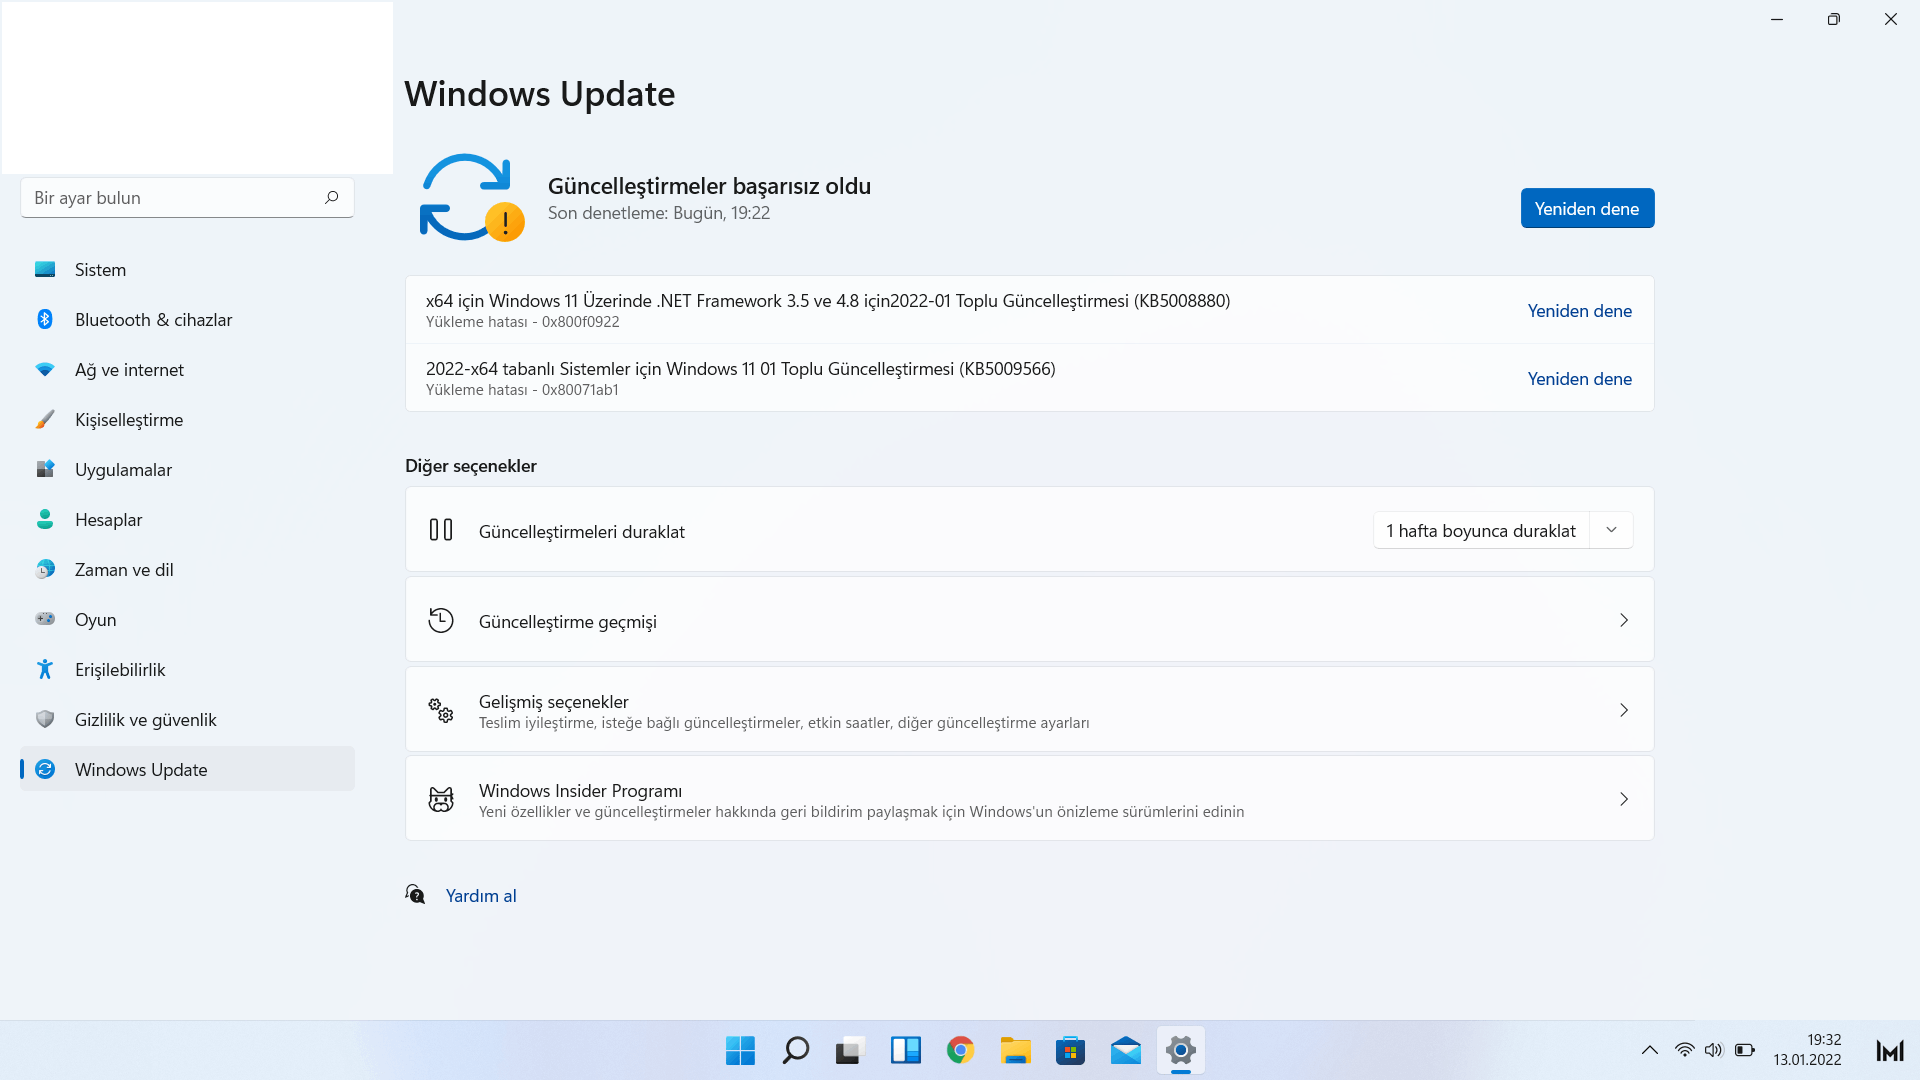Viewport: 1920px width, 1080px height.
Task: Click 1 hafta boyunca duraklat button
Action: click(x=1480, y=531)
